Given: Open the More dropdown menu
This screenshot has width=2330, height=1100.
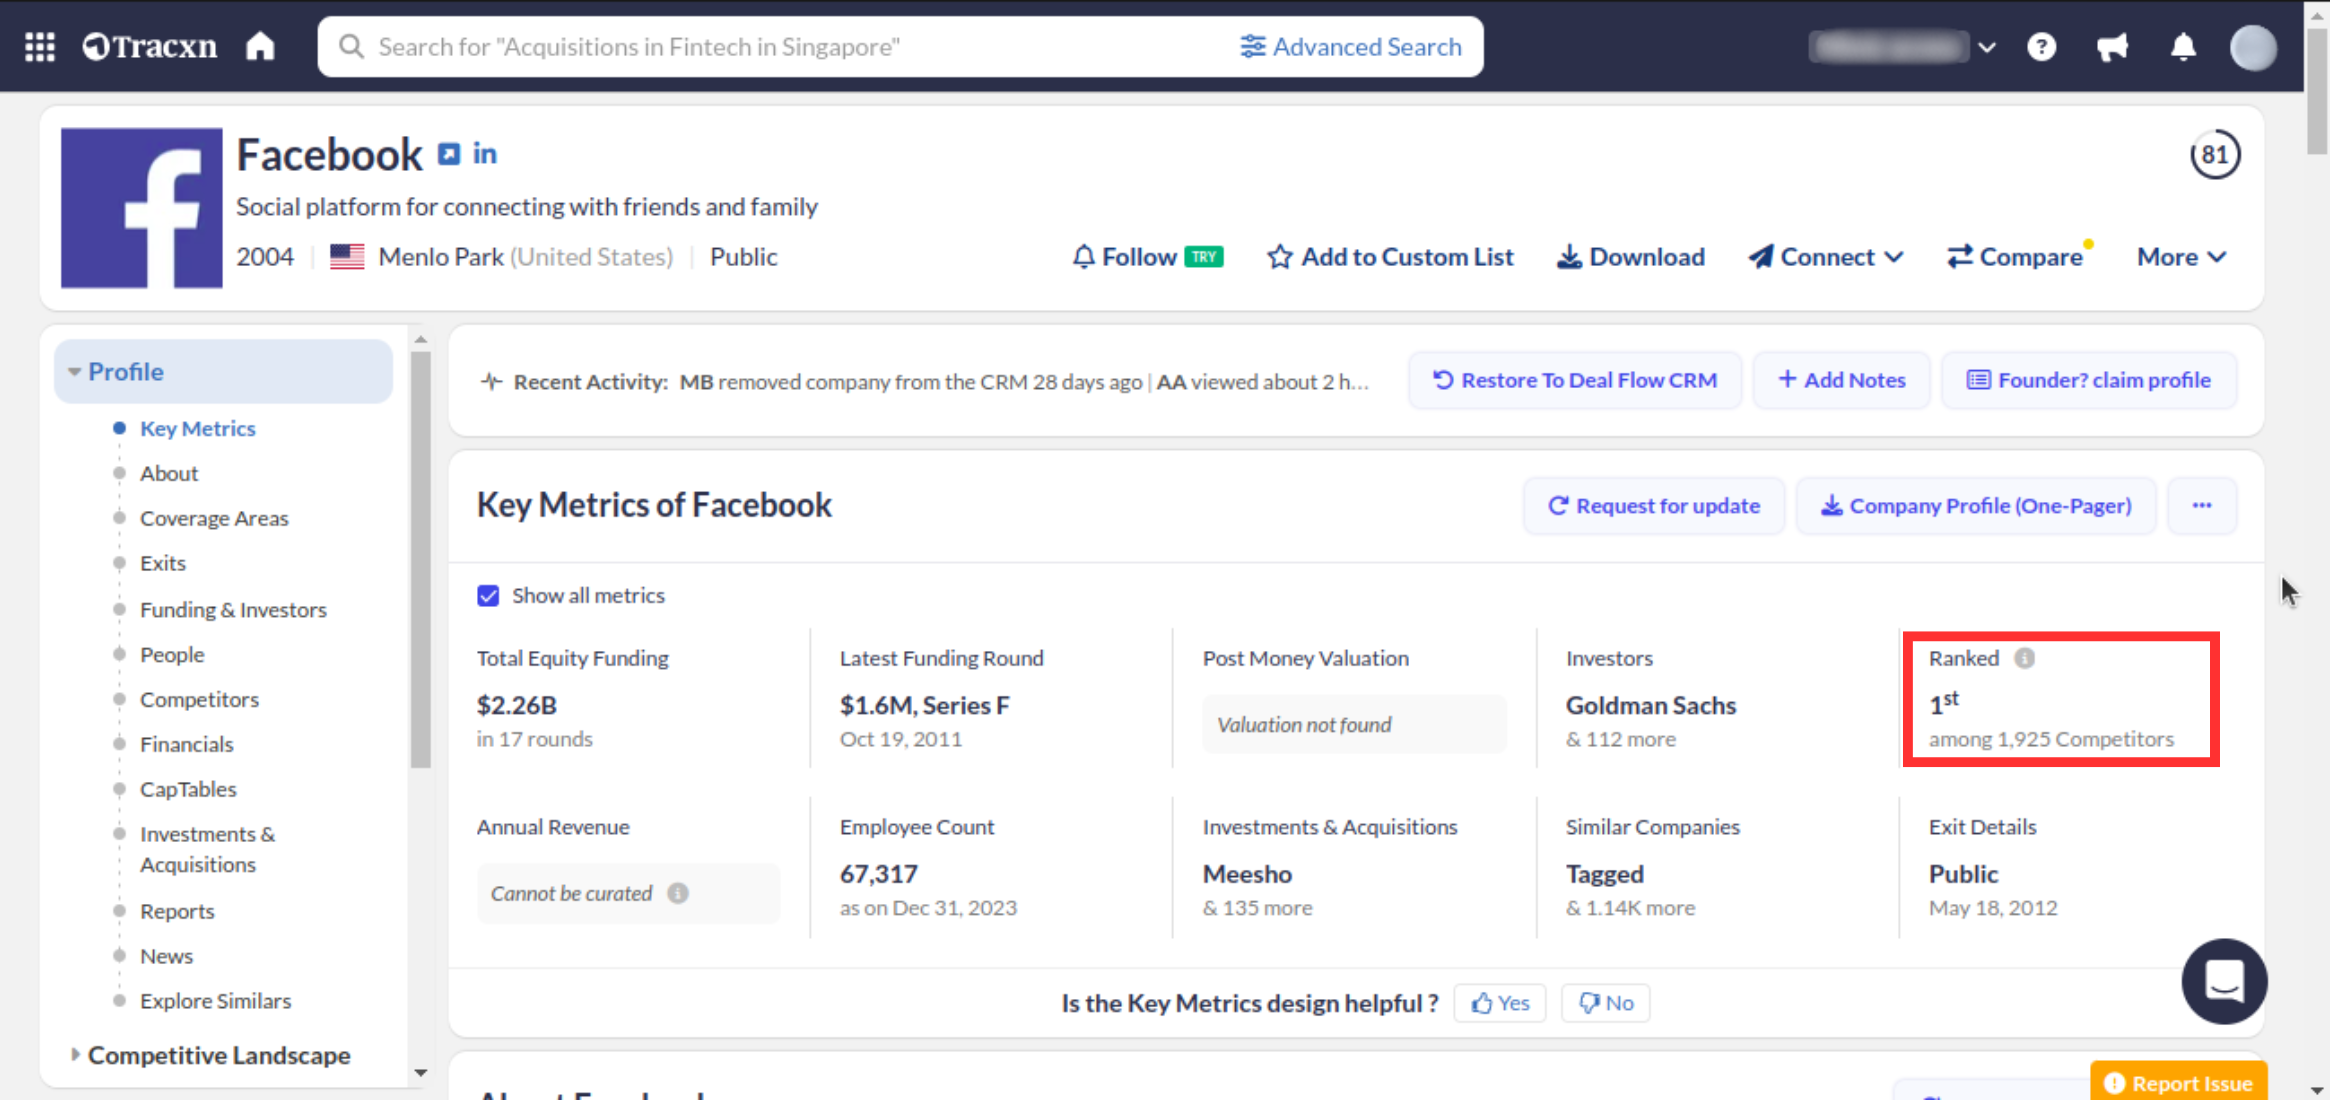Looking at the screenshot, I should (x=2181, y=257).
